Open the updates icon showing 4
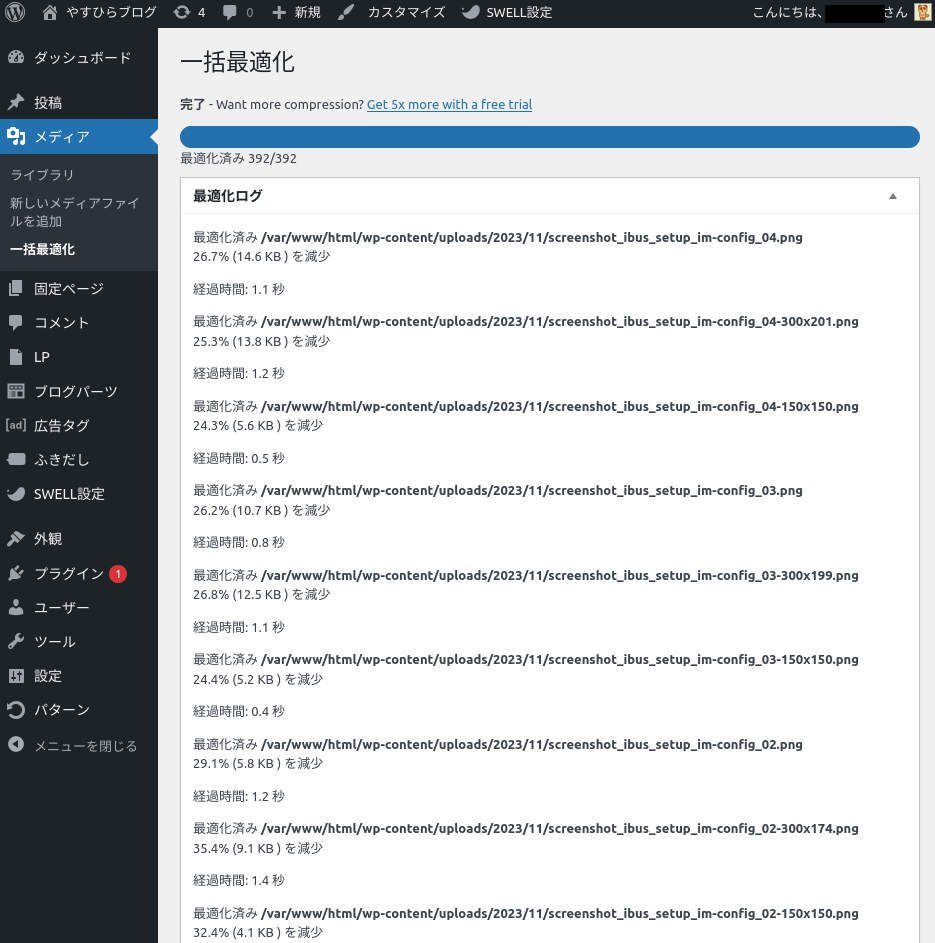The width and height of the screenshot is (935, 943). click(189, 13)
